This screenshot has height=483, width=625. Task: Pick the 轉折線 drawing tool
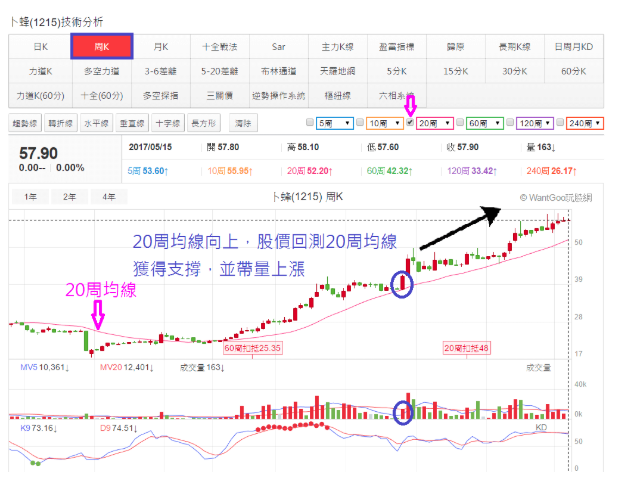click(61, 123)
